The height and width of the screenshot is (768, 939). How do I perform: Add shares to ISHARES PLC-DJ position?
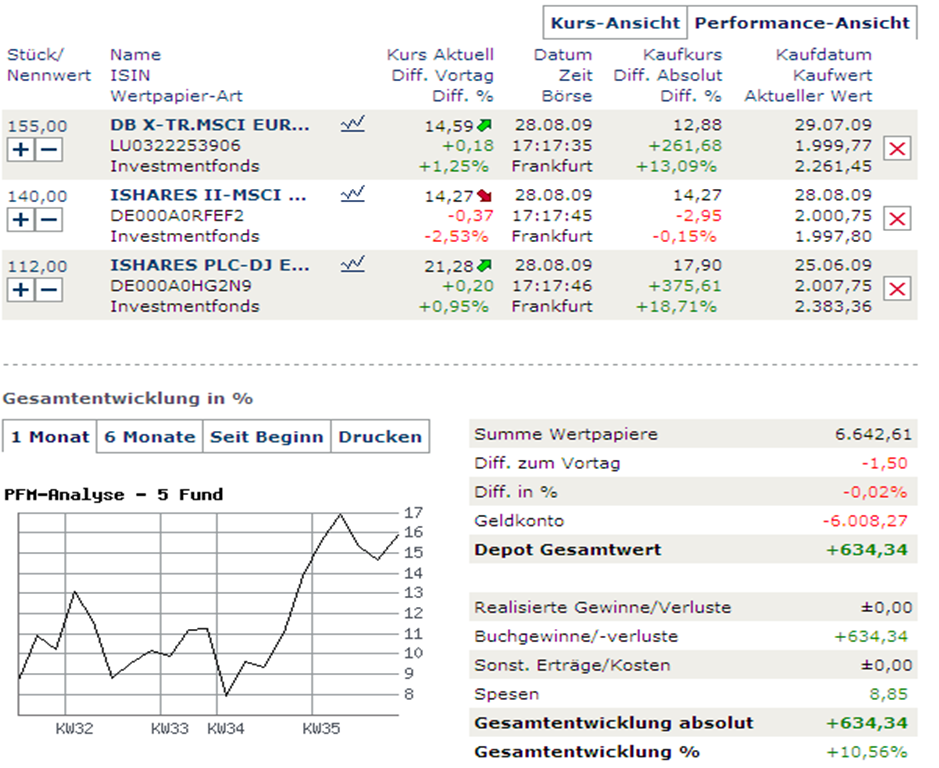[x=21, y=290]
